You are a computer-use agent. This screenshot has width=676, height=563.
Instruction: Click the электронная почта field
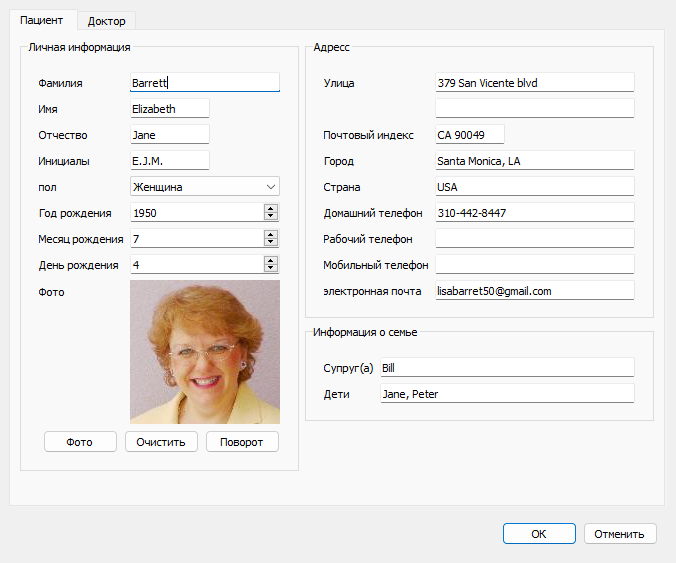[x=535, y=291]
